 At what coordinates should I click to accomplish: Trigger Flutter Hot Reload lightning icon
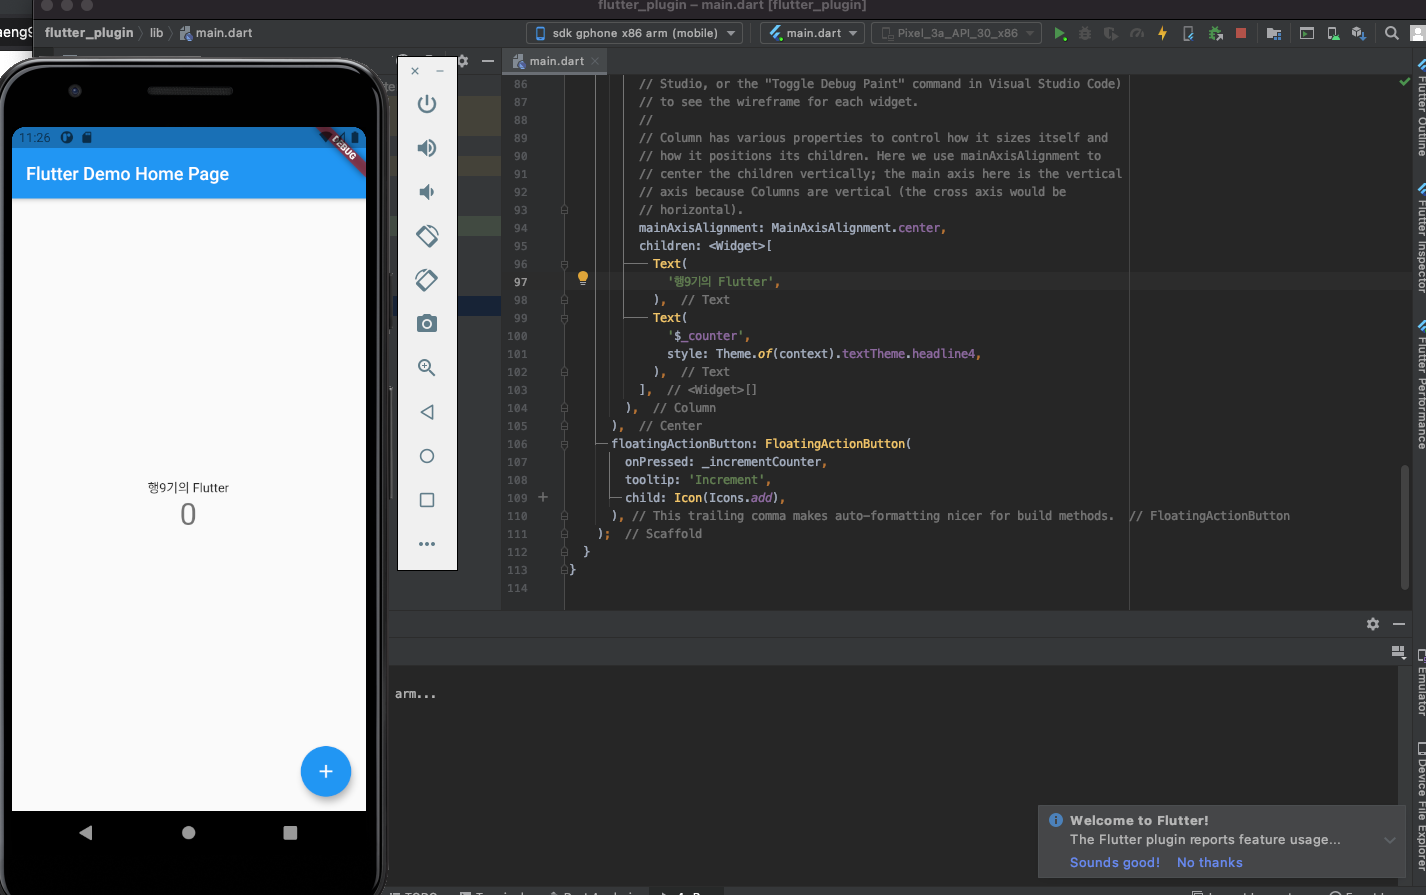[x=1162, y=33]
